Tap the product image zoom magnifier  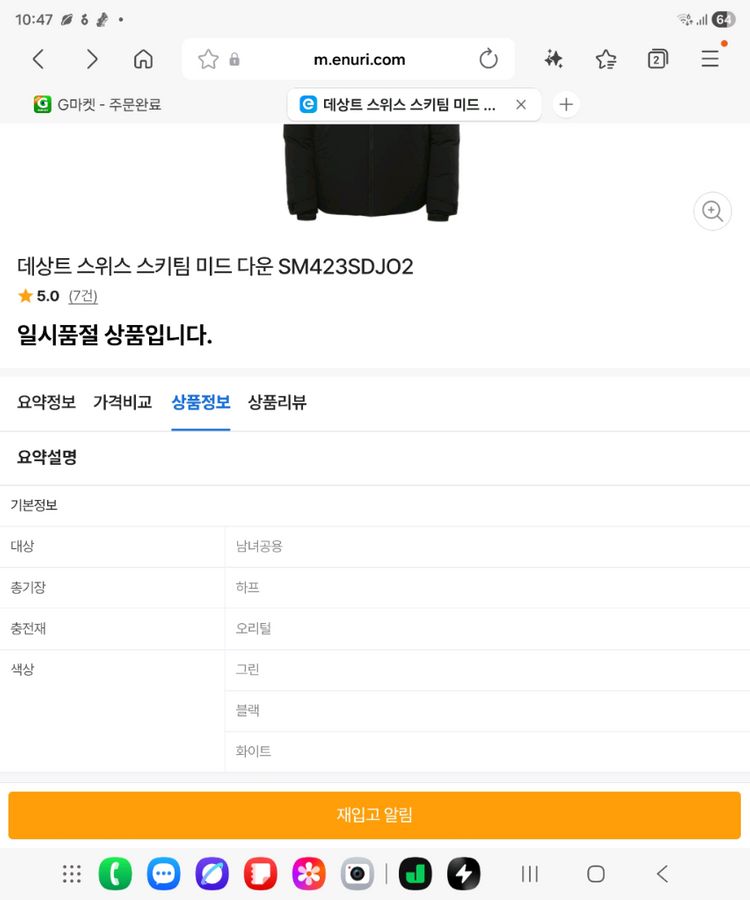tap(712, 211)
